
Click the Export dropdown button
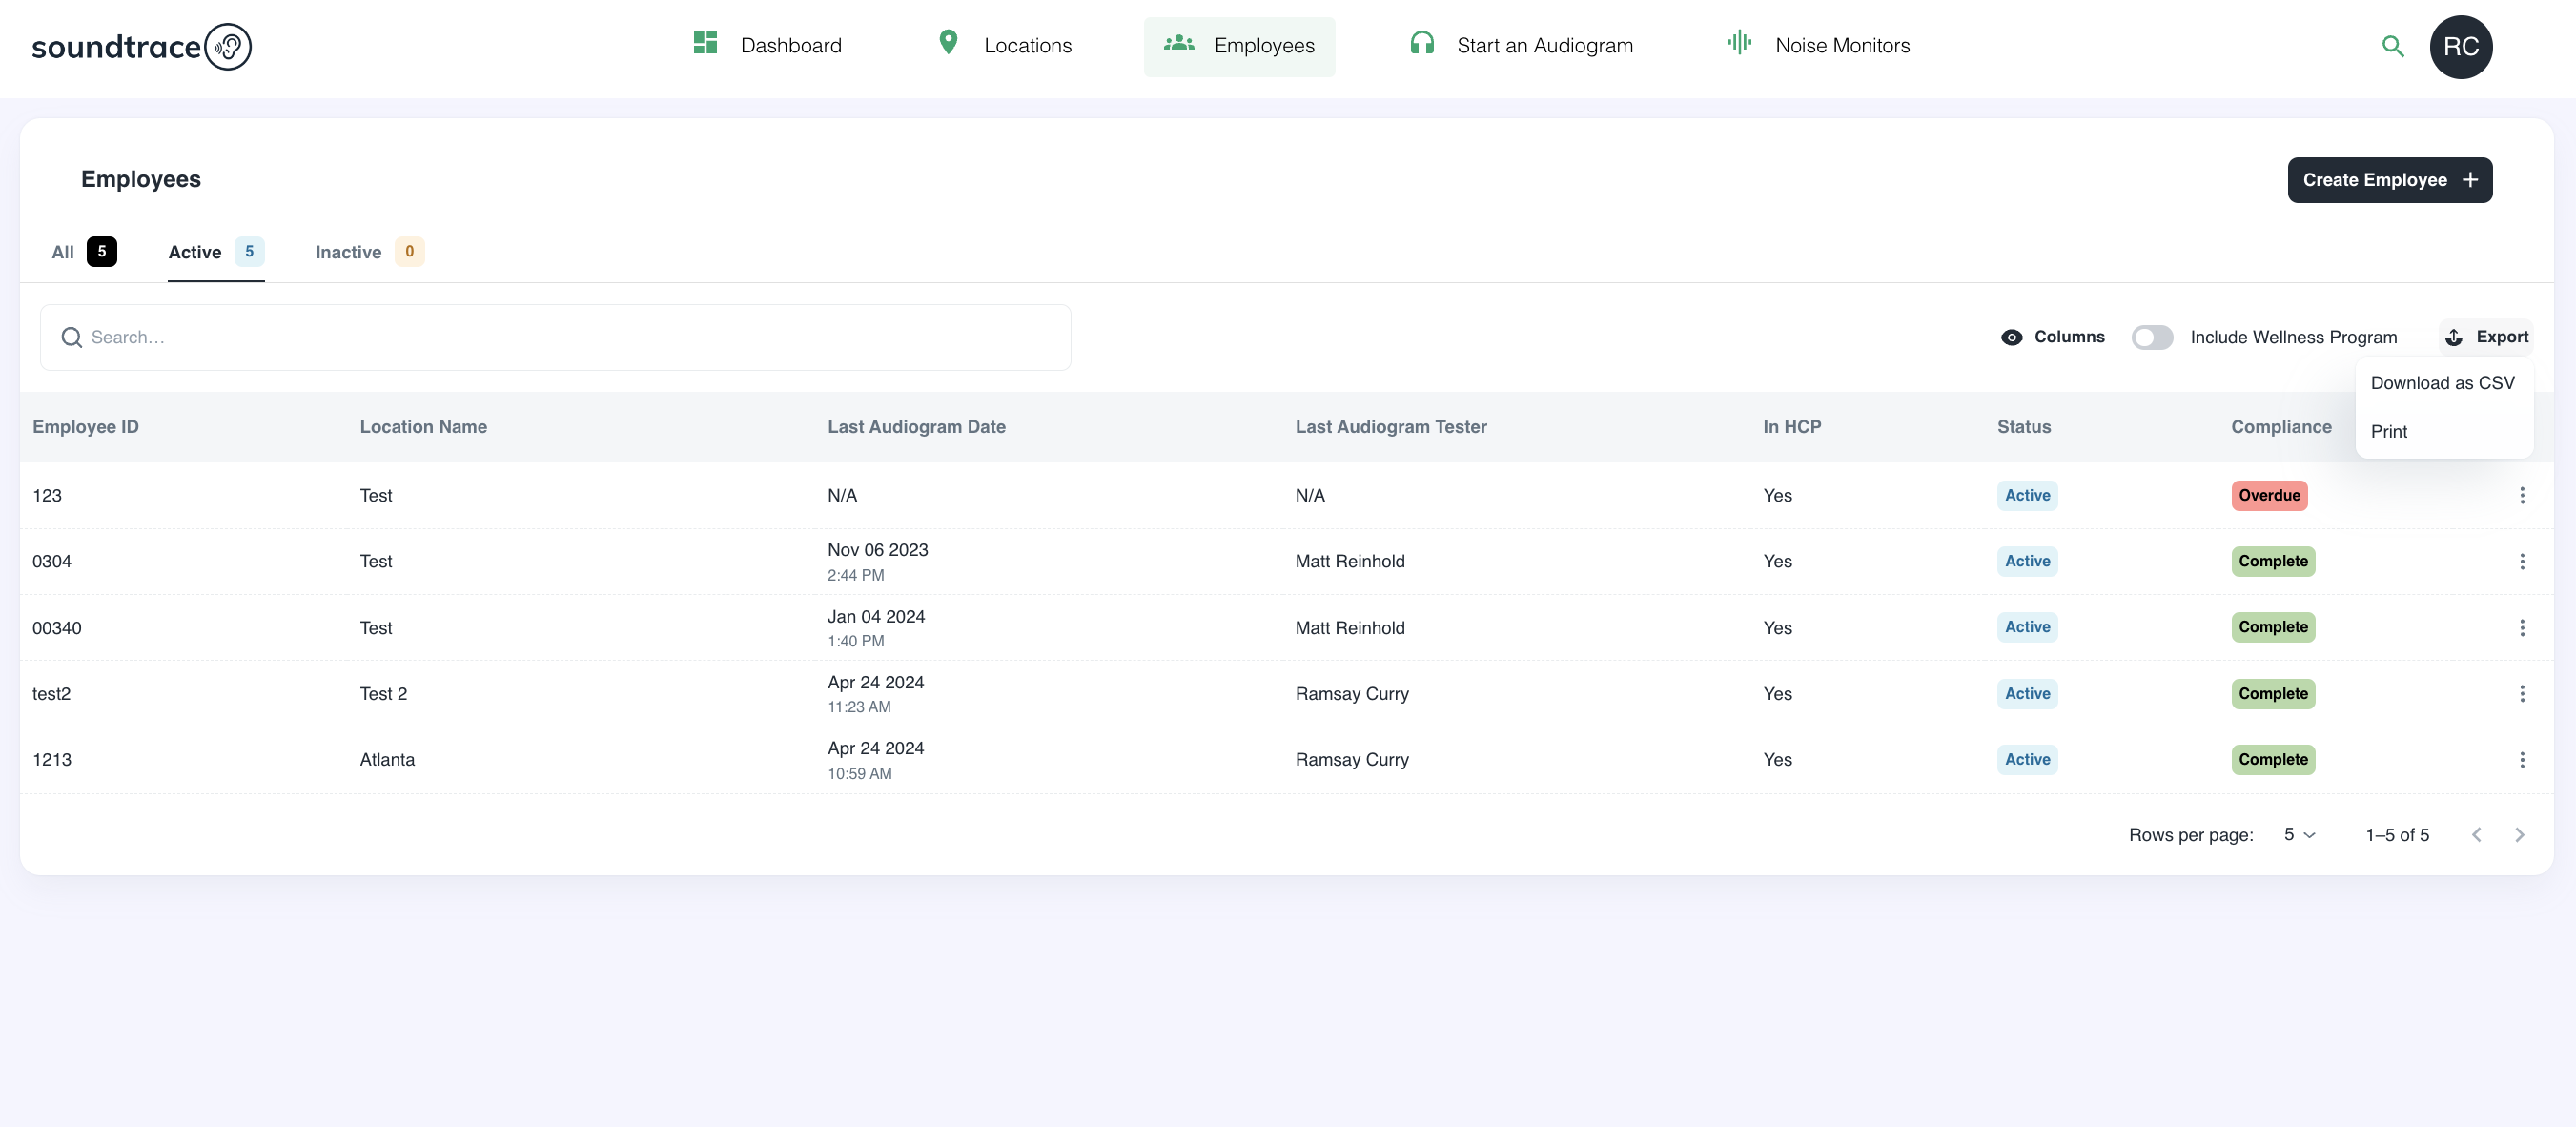[2487, 338]
